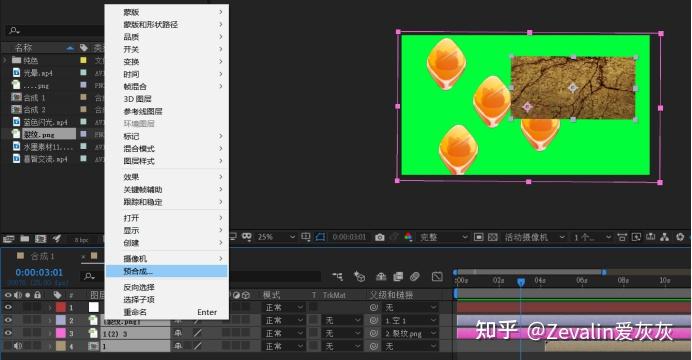Image resolution: width=692 pixels, height=360 pixels.
Task: Click the red label color of layer 1
Action: click(x=61, y=308)
